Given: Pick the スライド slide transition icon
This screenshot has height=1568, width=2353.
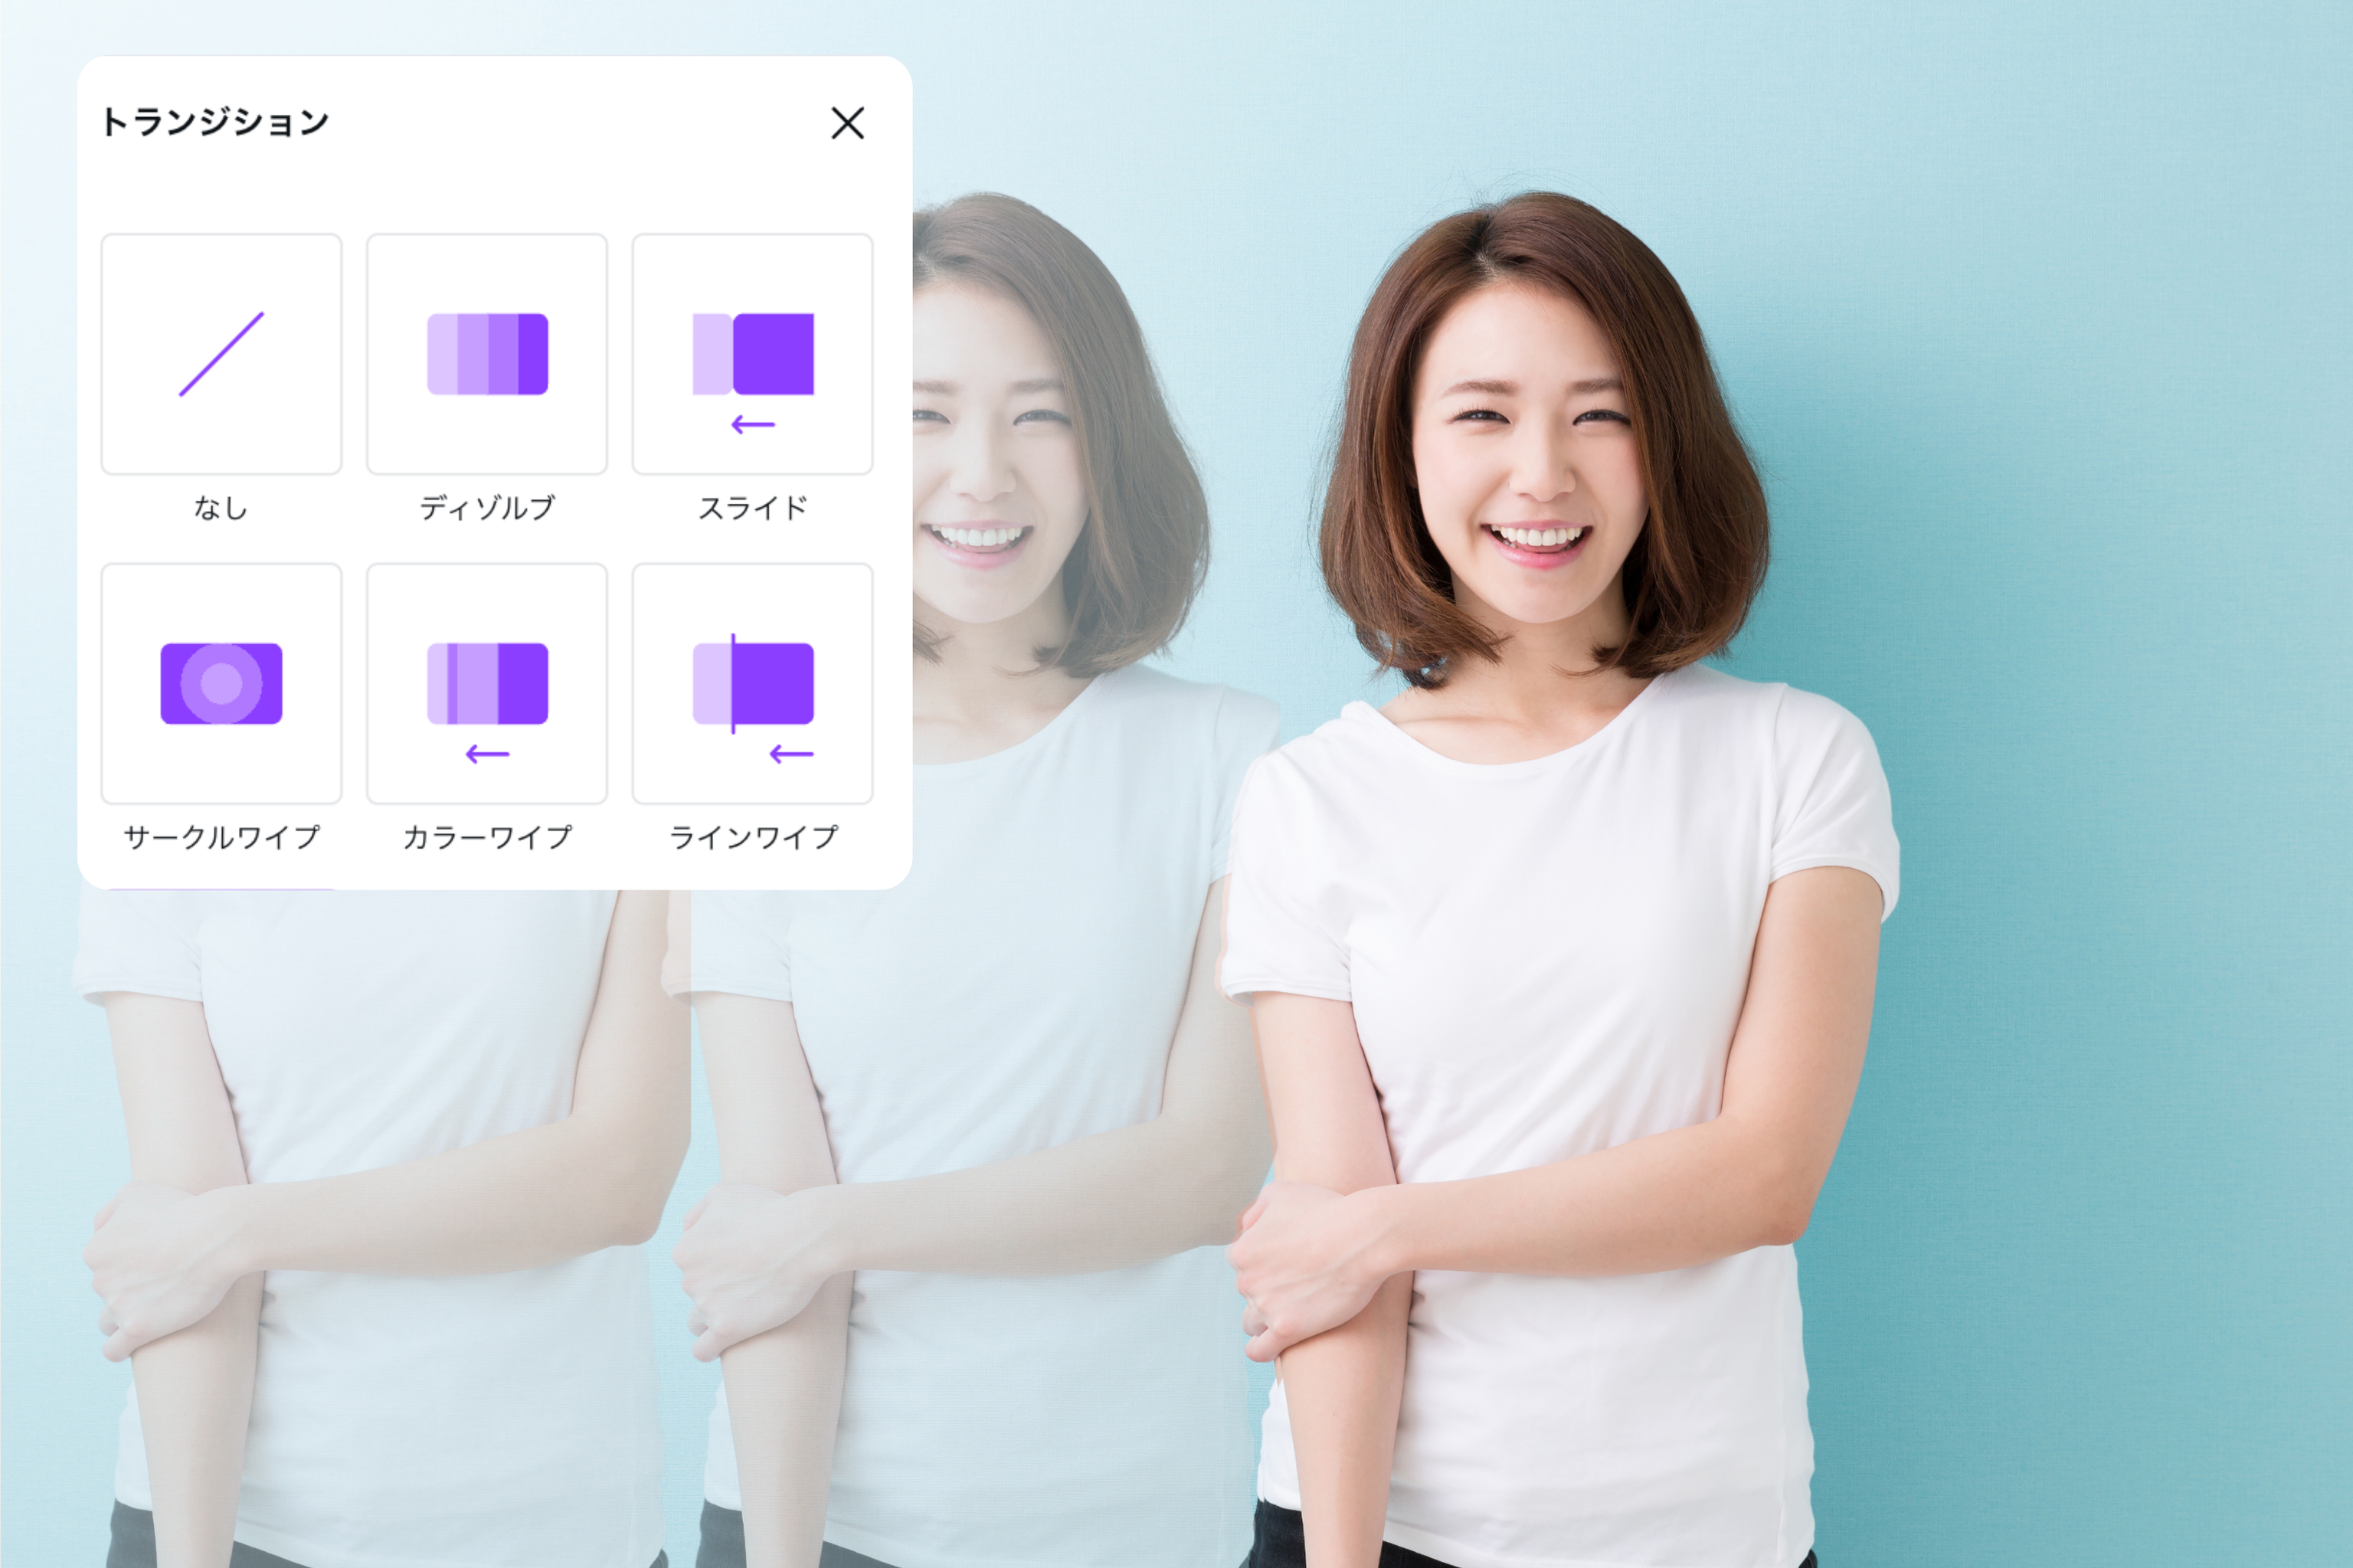Looking at the screenshot, I should point(753,354).
